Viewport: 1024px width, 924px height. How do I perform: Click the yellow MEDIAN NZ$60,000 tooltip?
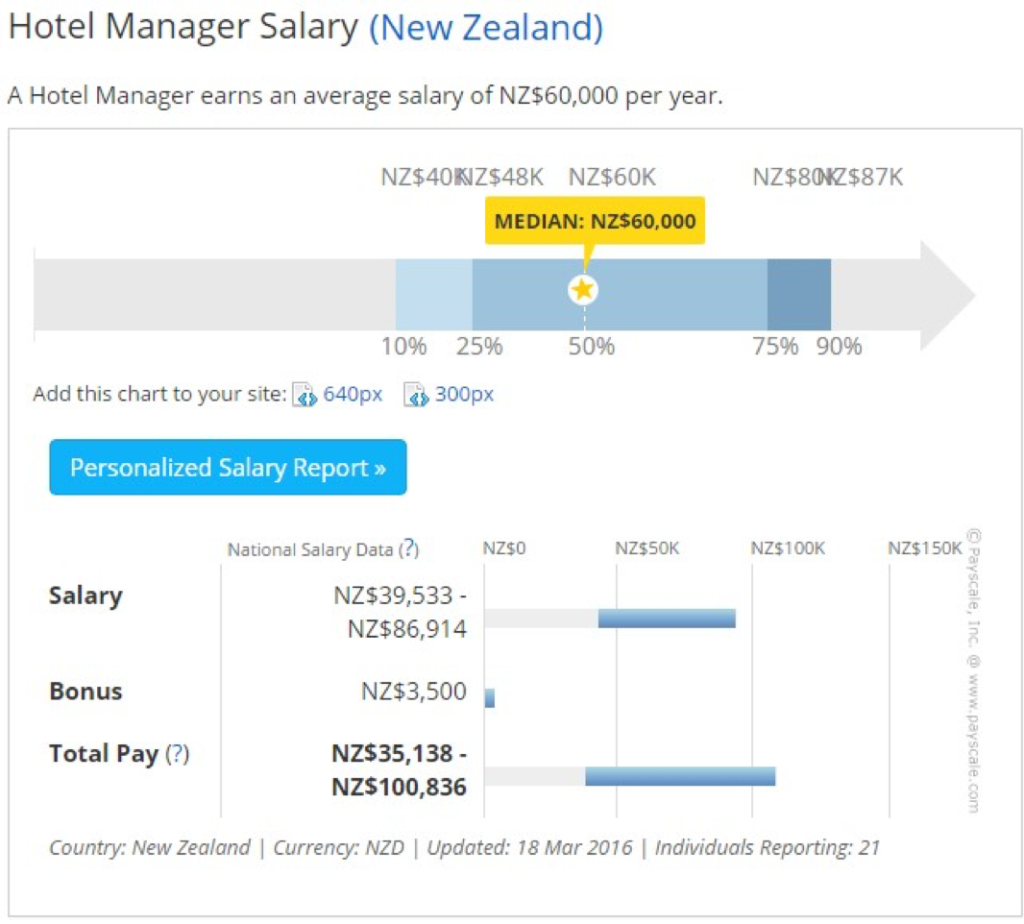point(594,221)
